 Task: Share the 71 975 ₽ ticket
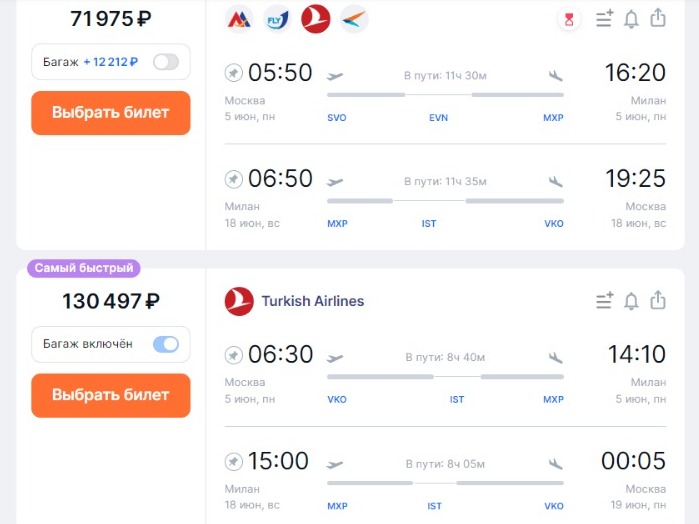tap(658, 19)
